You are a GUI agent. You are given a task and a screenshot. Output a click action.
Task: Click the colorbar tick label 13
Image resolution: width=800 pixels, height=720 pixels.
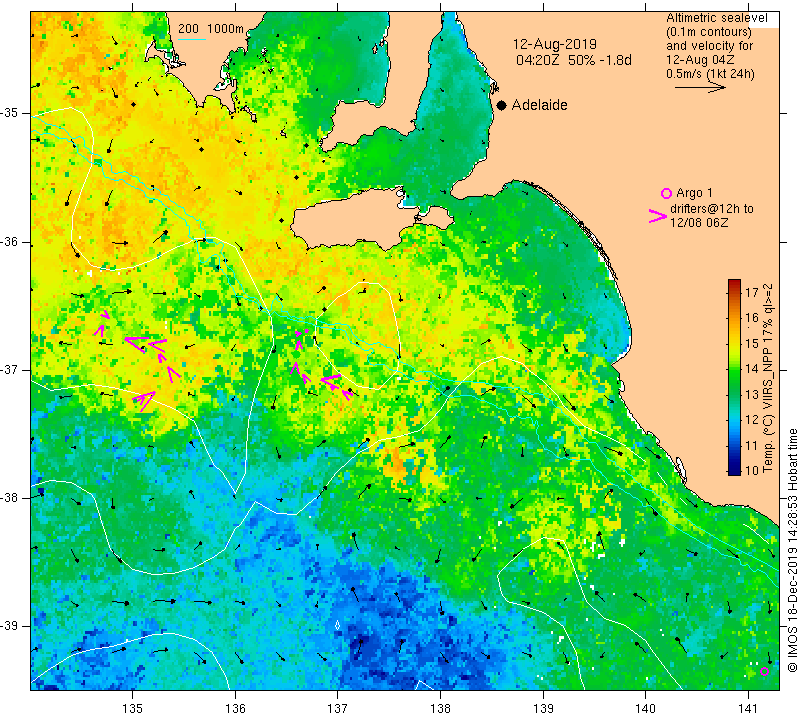[x=752, y=394]
